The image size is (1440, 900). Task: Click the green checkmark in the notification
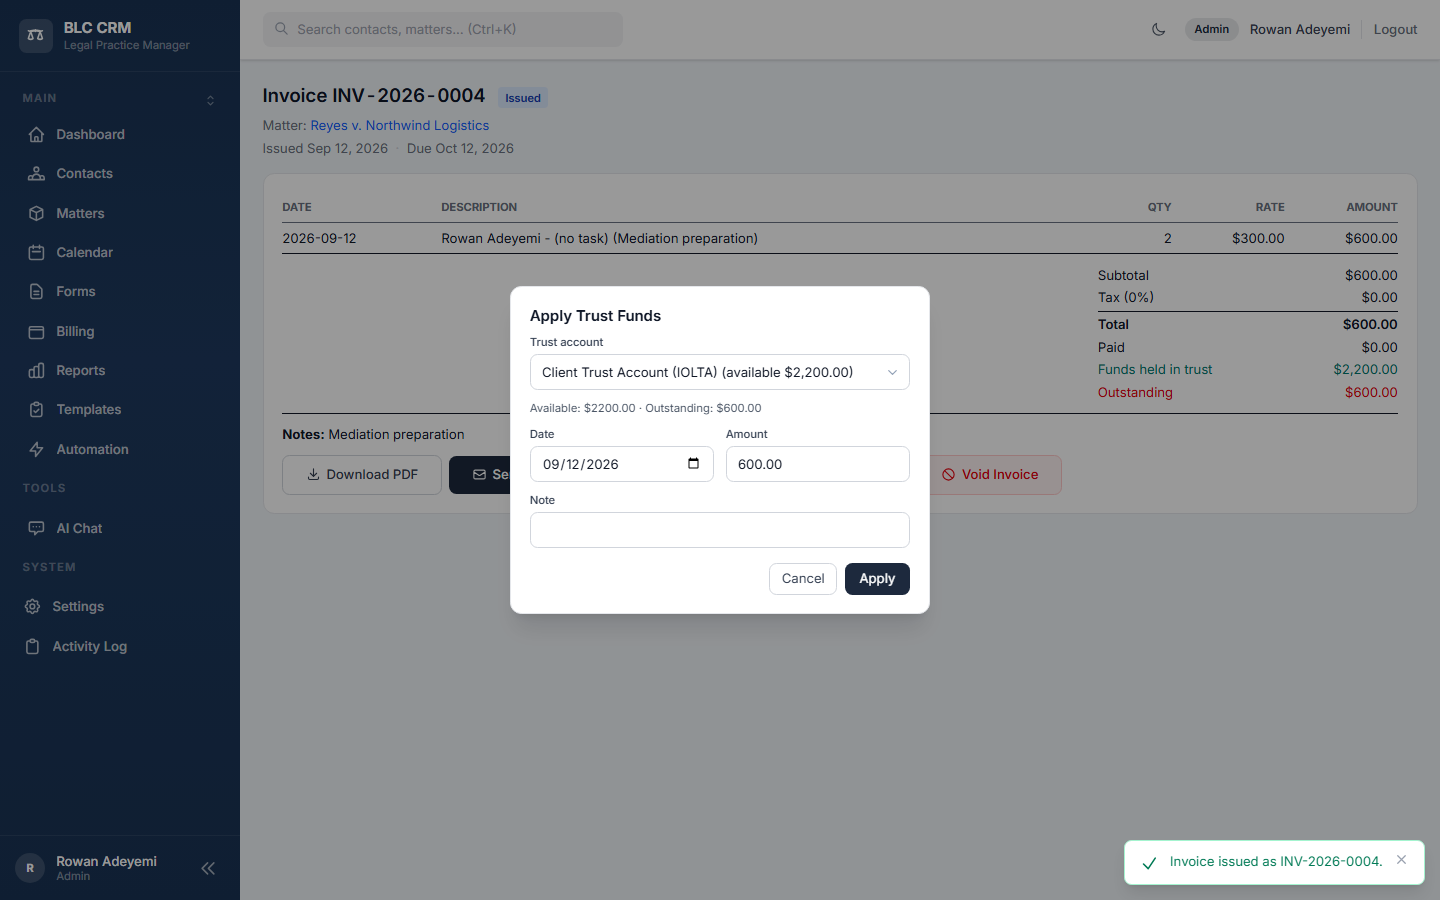(x=1149, y=863)
